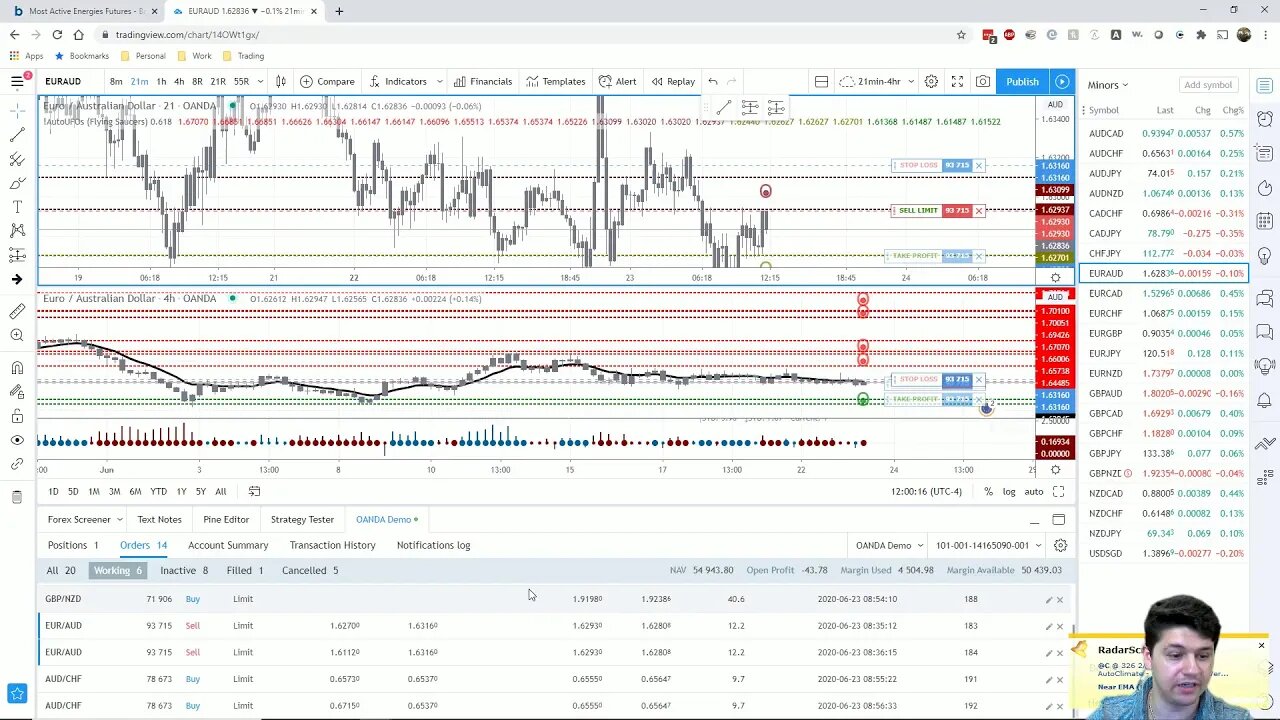Viewport: 1280px width, 720px height.
Task: Open the Financials menu
Action: point(483,81)
